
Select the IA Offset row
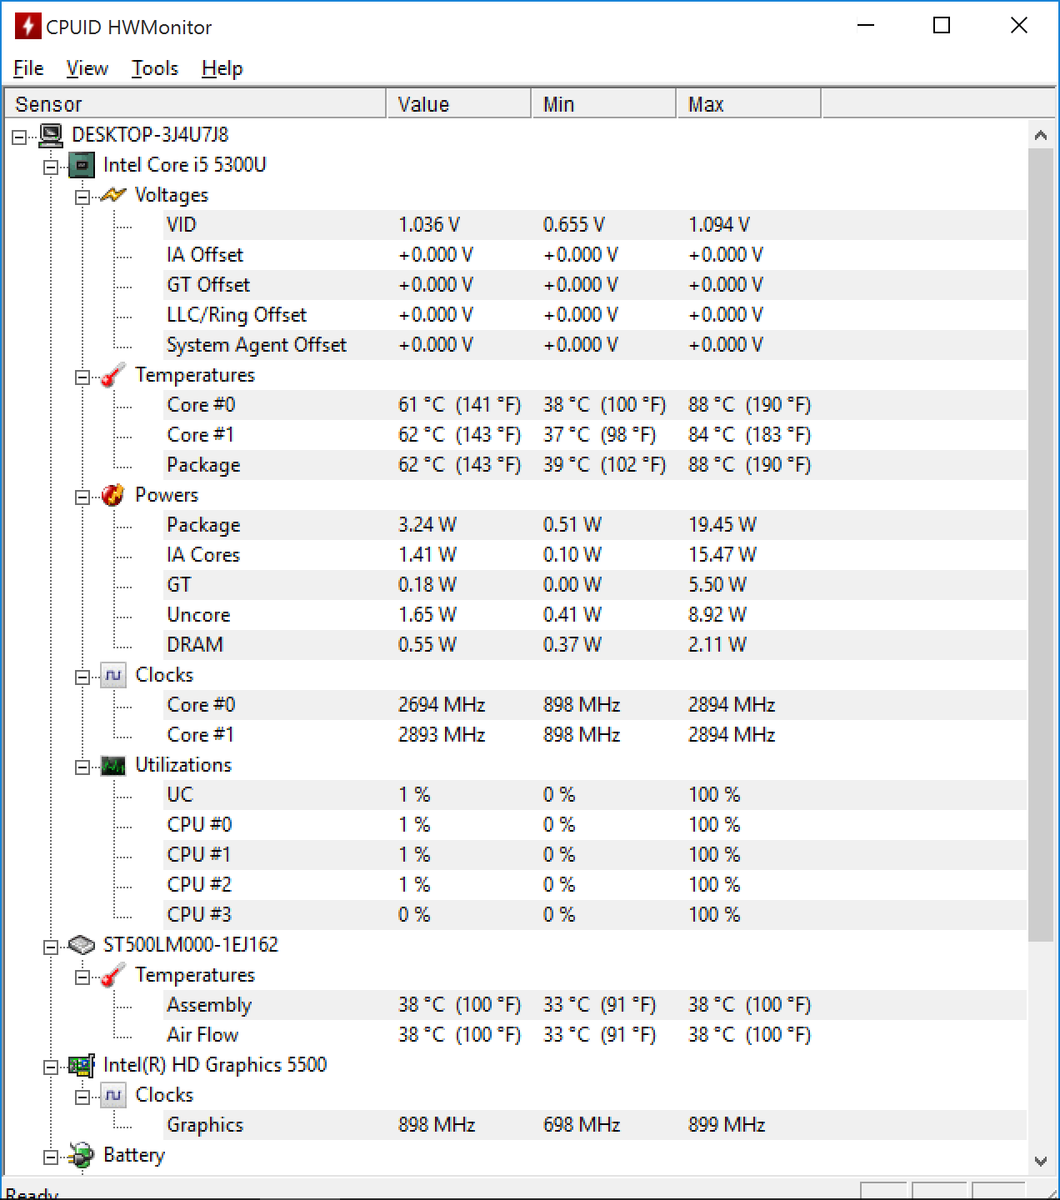tap(596, 255)
